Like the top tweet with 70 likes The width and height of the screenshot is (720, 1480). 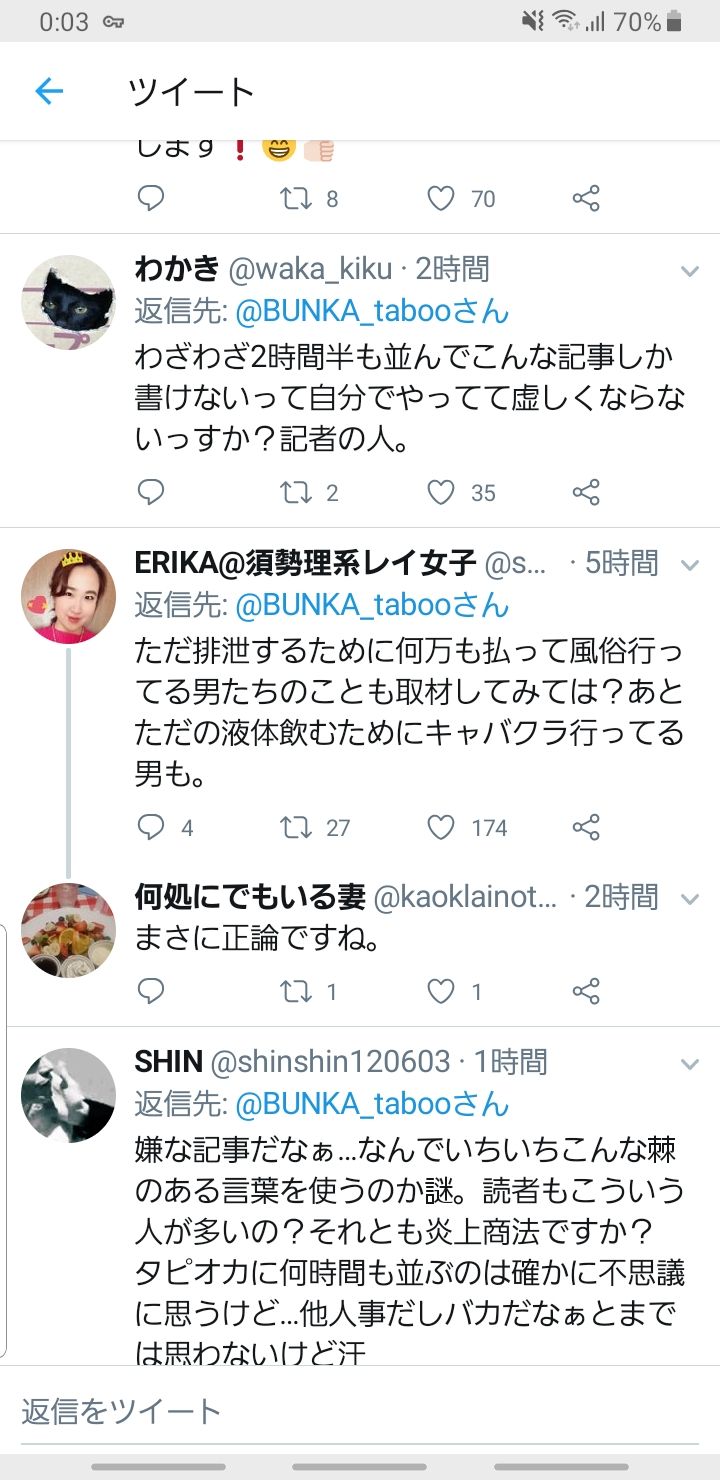tap(441, 198)
